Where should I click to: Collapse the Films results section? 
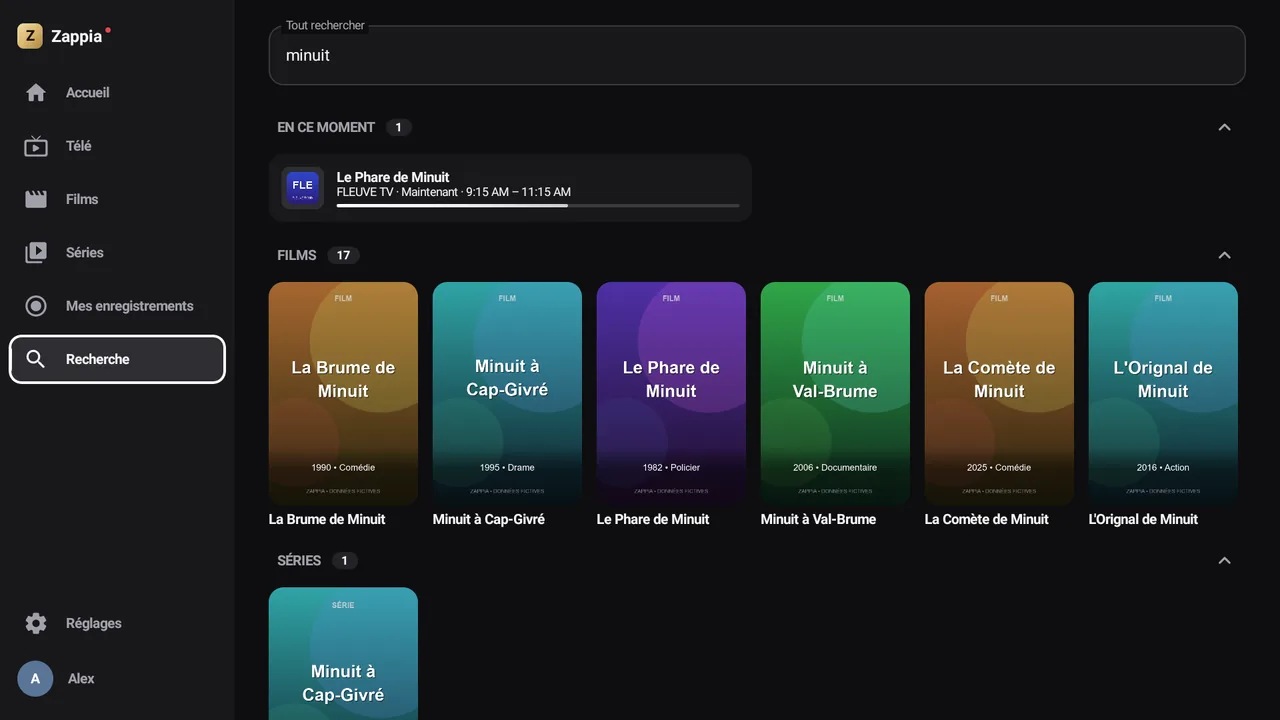point(1224,255)
